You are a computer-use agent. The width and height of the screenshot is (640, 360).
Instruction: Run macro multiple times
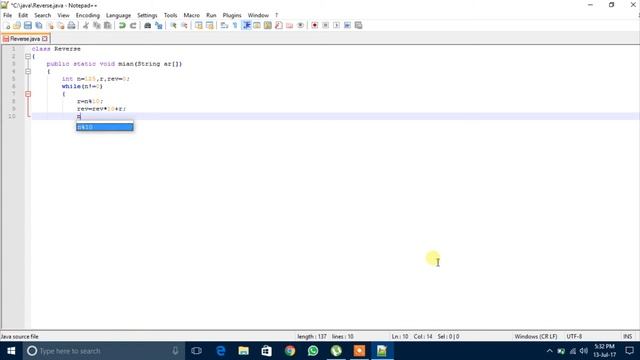click(x=347, y=25)
